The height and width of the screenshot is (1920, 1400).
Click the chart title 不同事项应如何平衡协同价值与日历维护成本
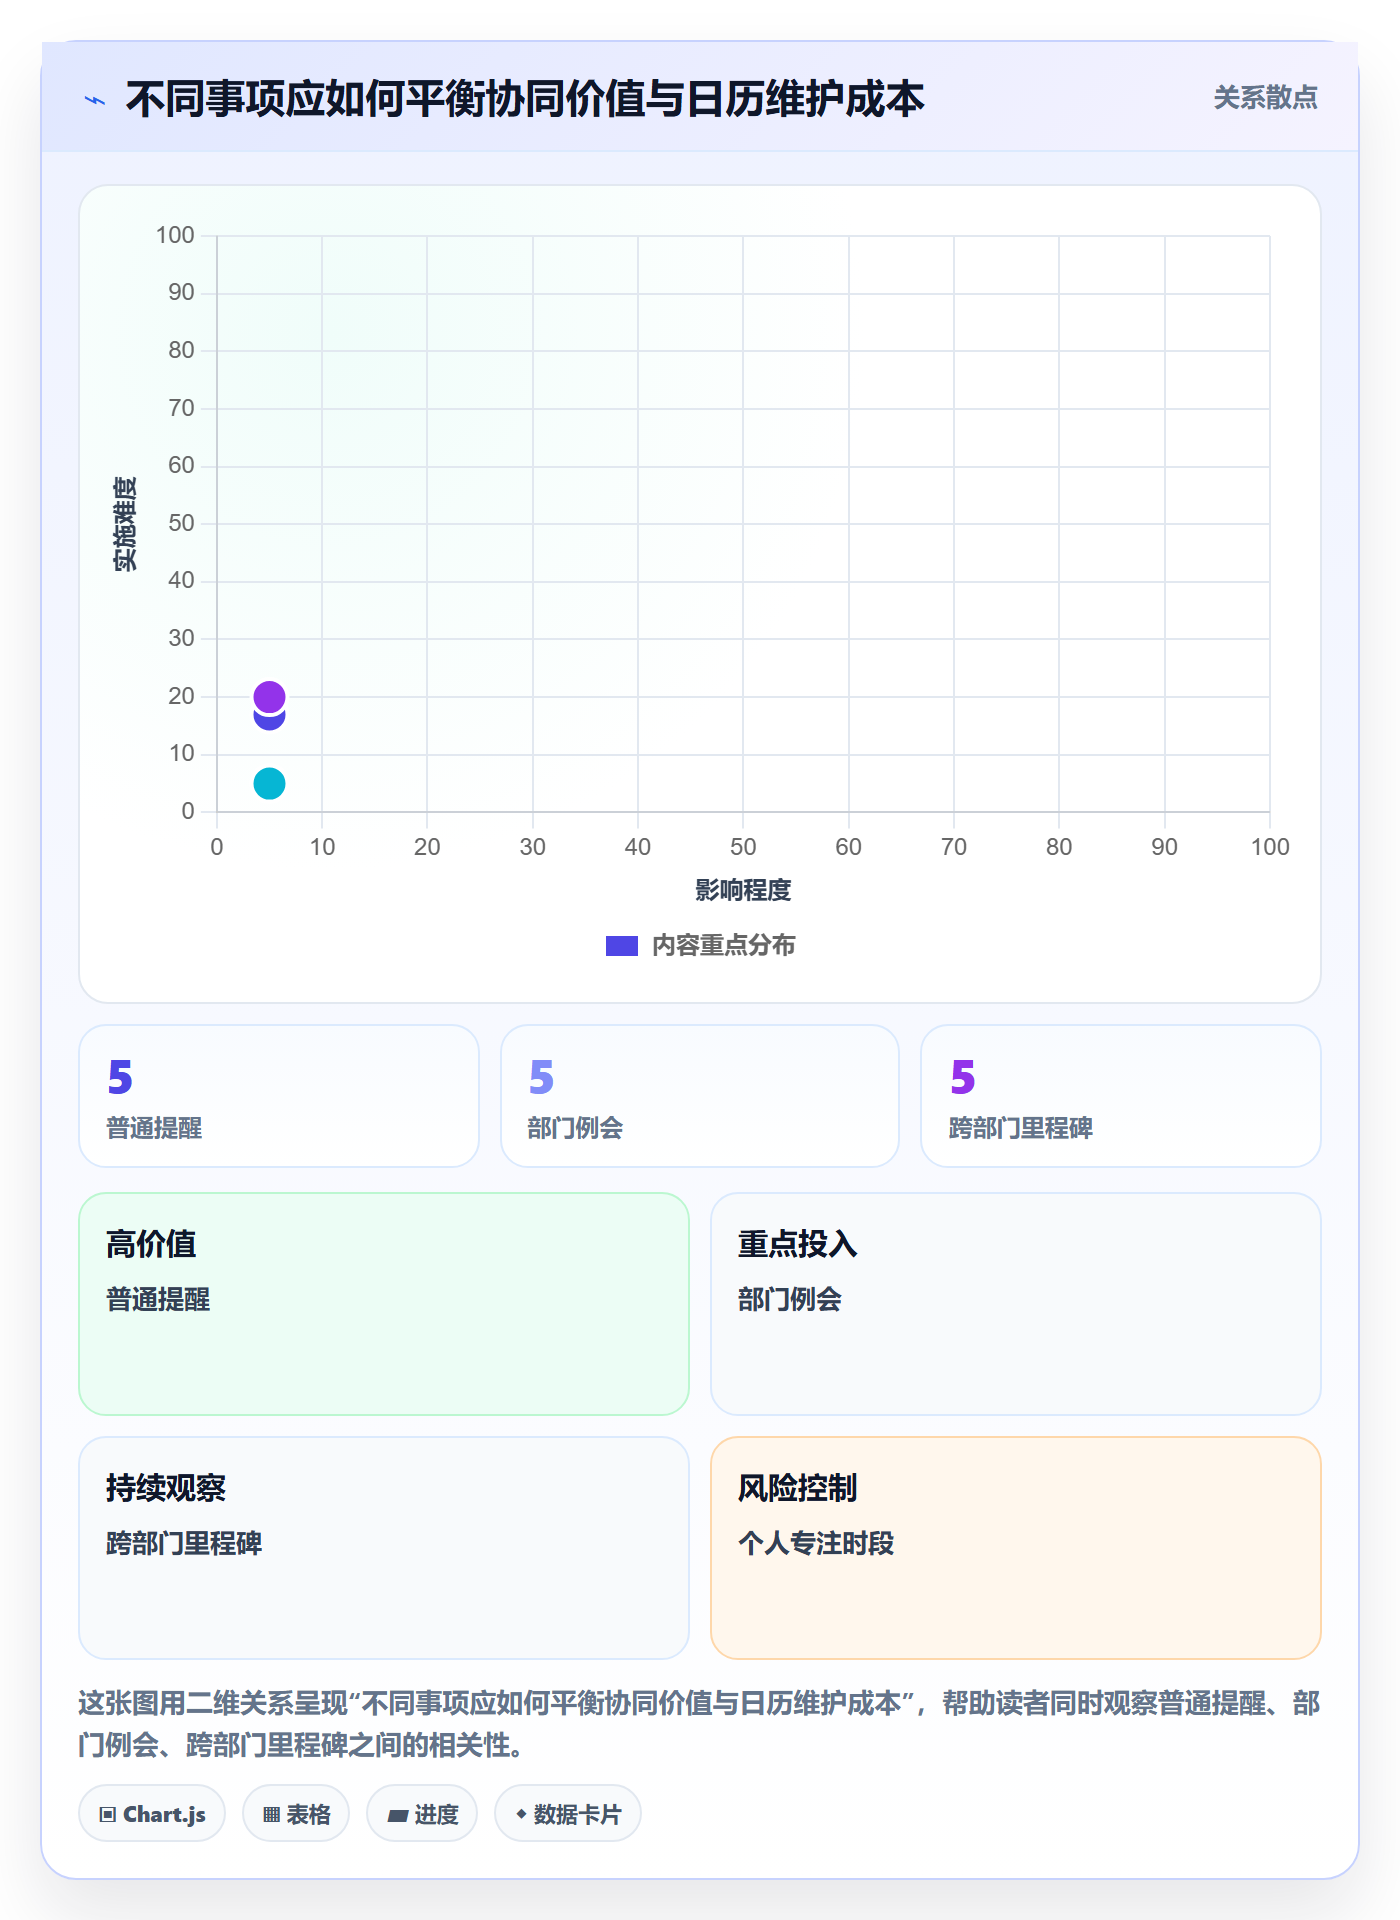click(525, 100)
